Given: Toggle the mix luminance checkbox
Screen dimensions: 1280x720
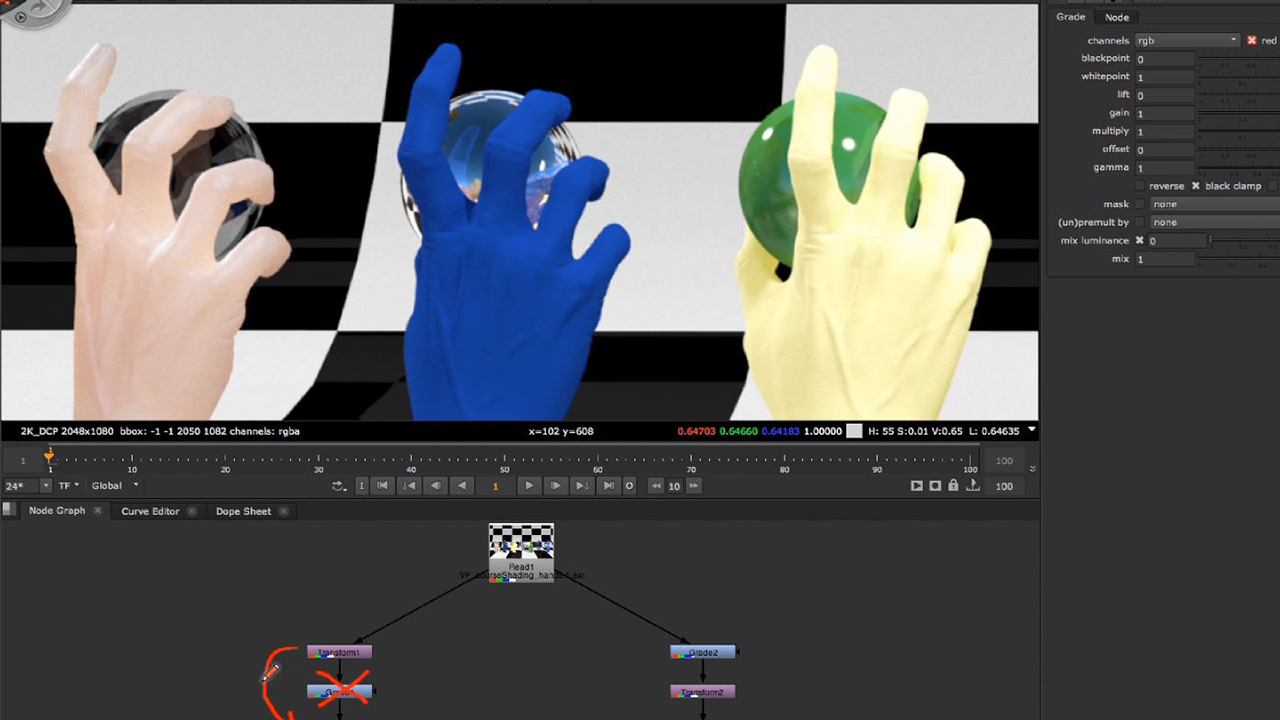Looking at the screenshot, I should (x=1139, y=241).
